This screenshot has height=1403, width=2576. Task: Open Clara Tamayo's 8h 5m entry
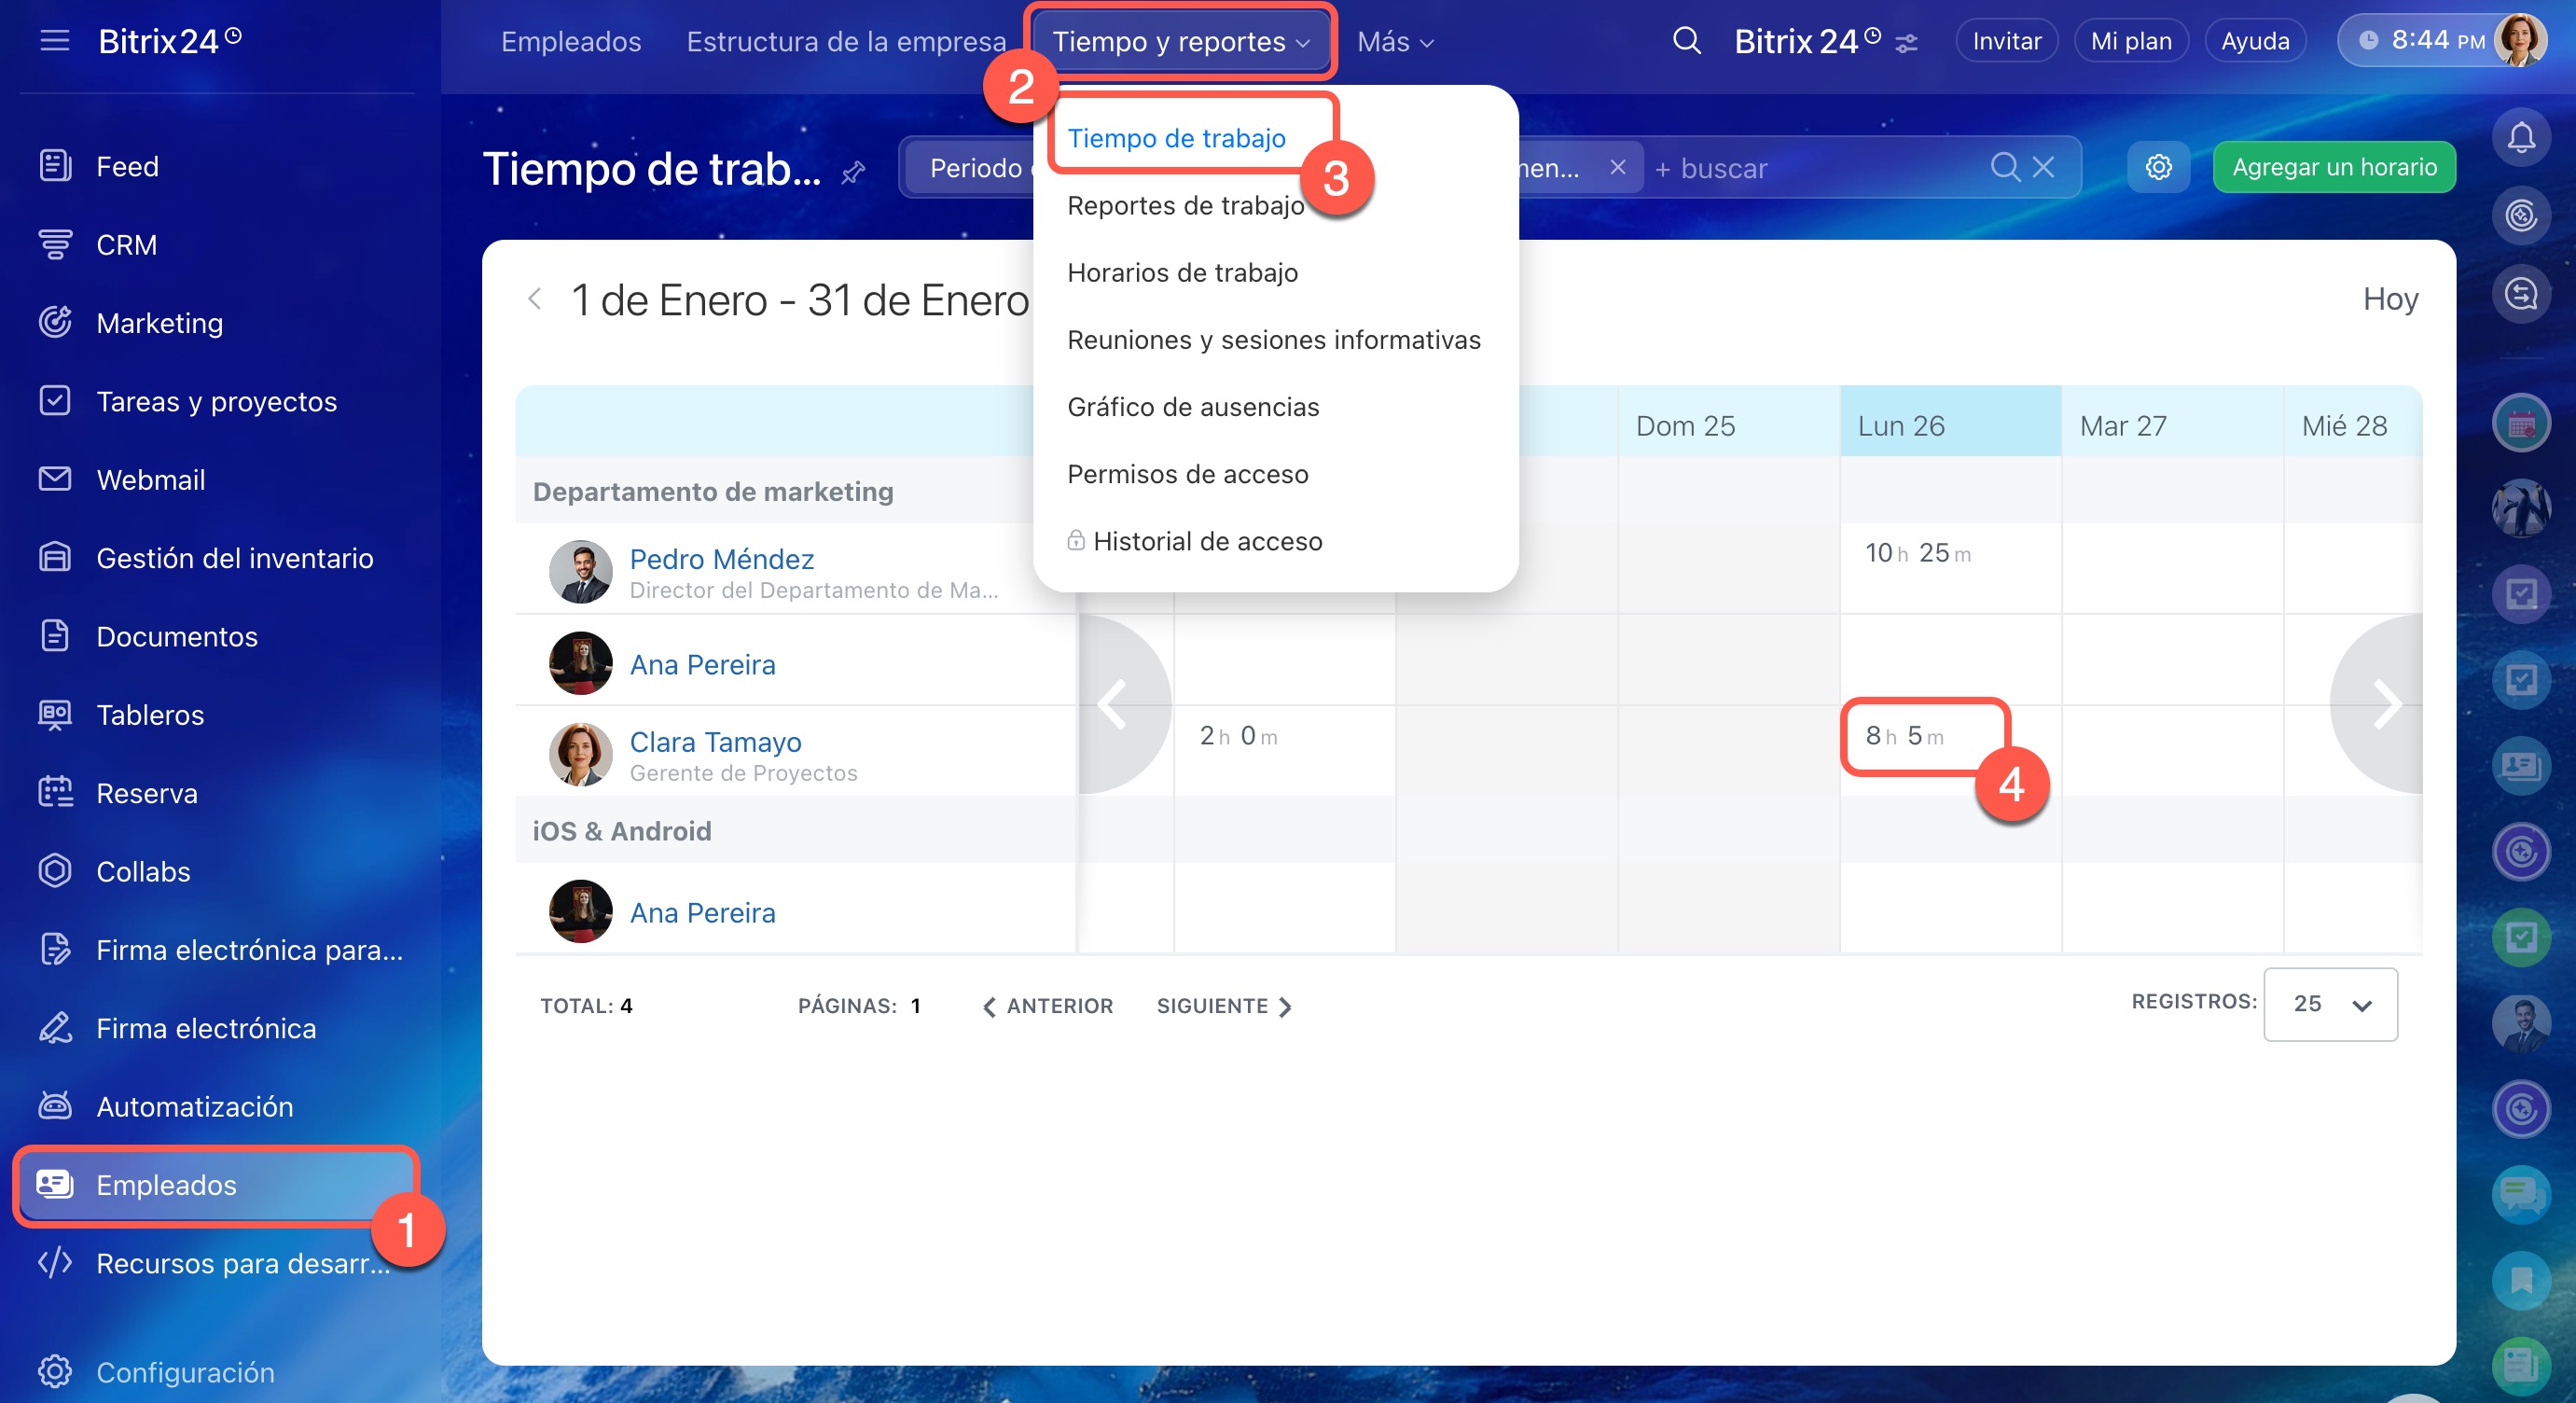tap(1904, 736)
